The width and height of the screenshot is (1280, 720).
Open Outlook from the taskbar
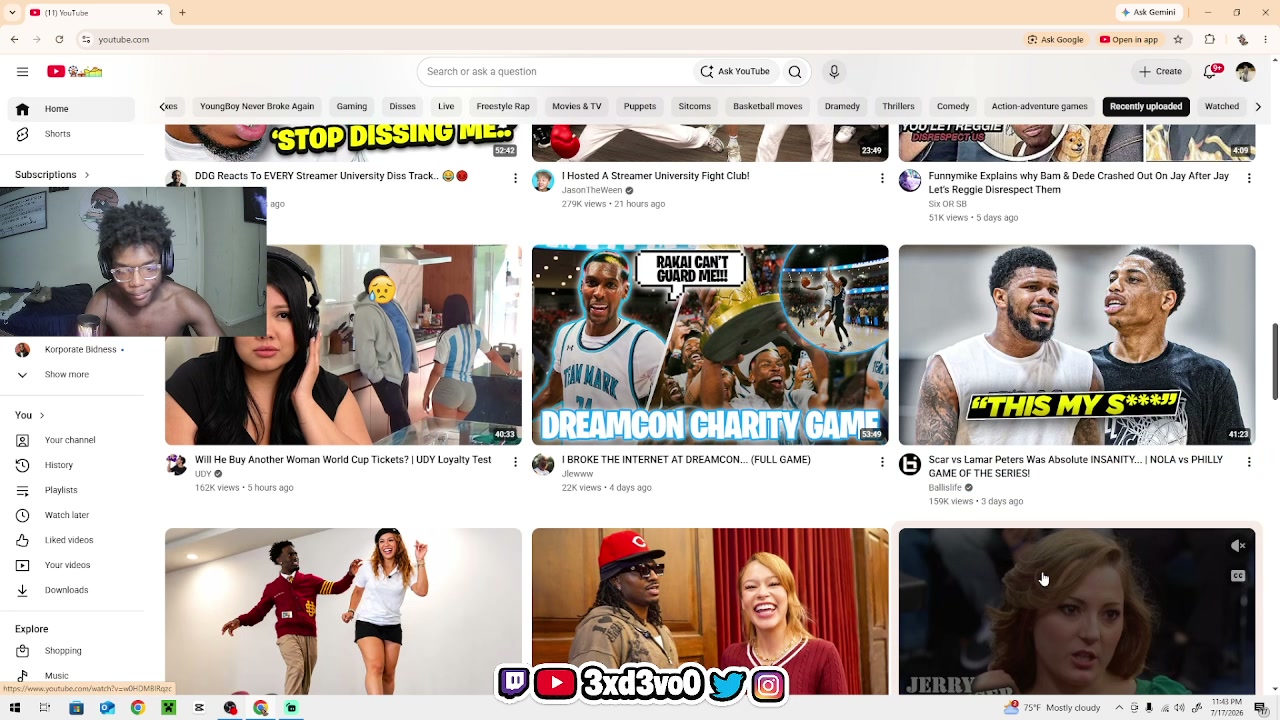[107, 708]
